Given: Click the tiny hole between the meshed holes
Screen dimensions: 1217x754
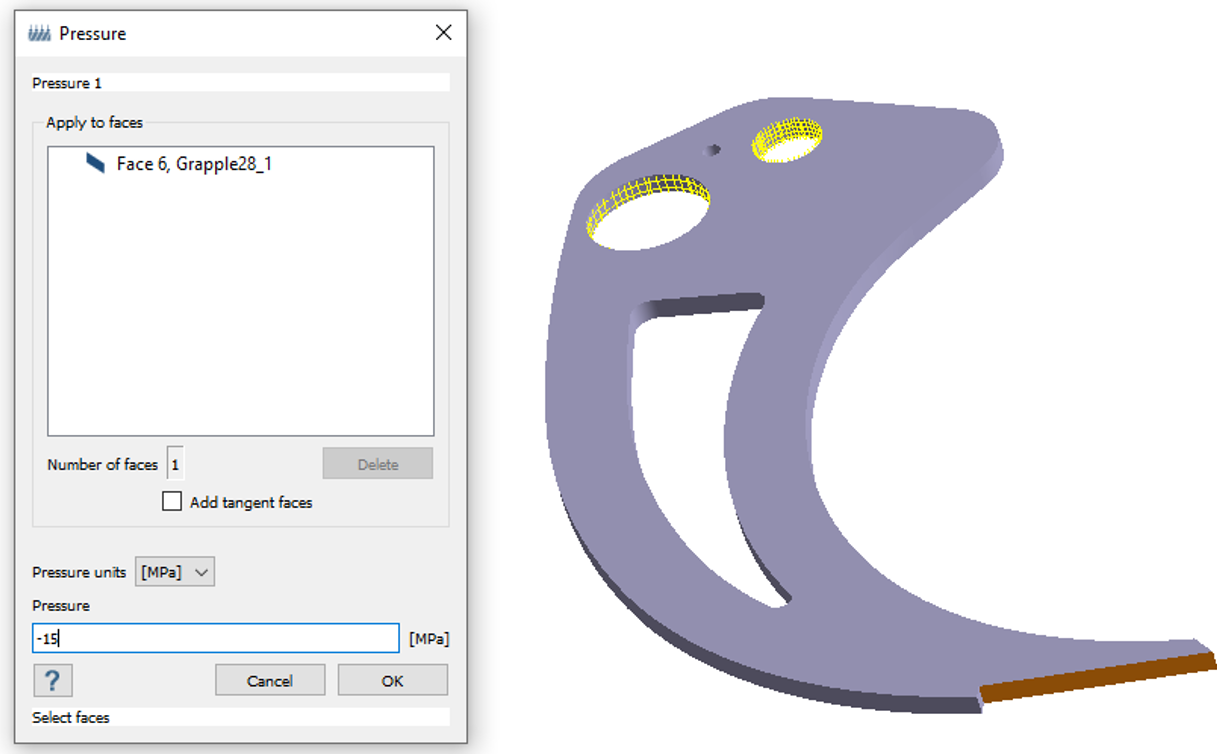Looking at the screenshot, I should pos(713,150).
